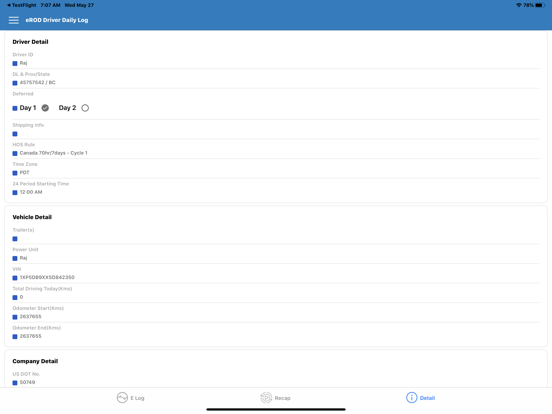Screen dimensions: 552x414
Task: Click the Total Driving Today value 0
Action: [21, 297]
